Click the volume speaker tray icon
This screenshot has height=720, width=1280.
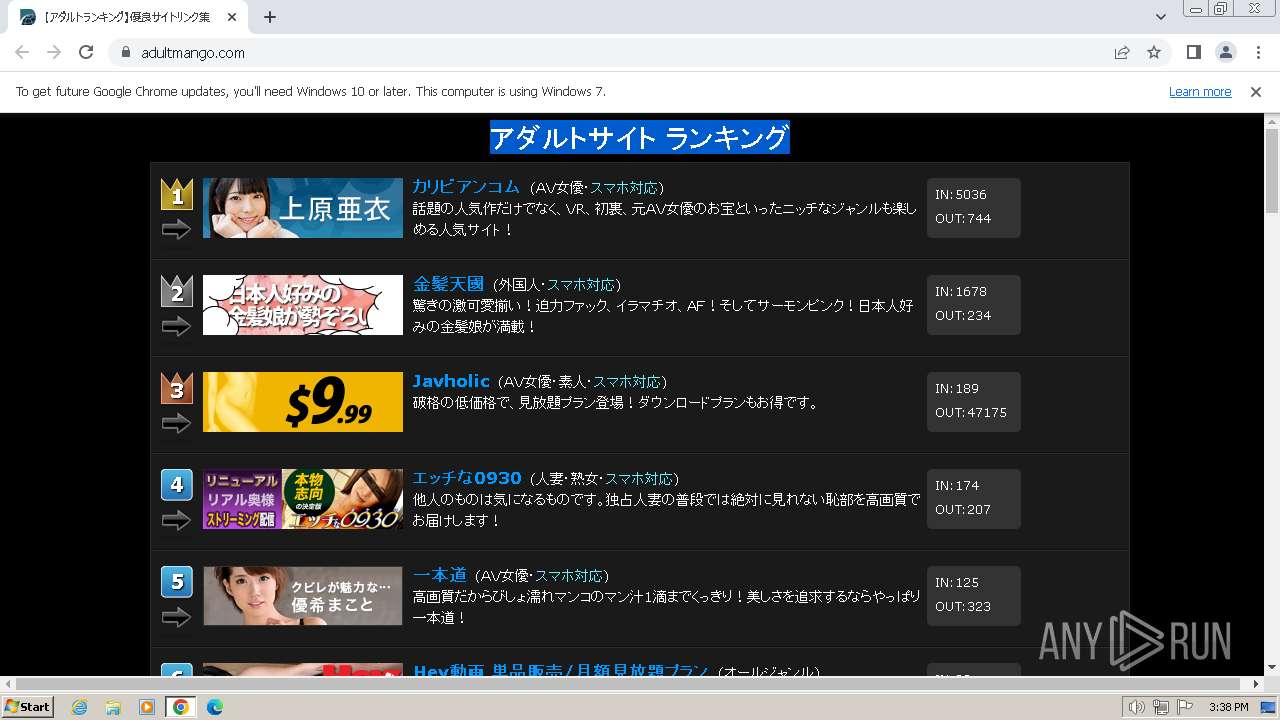1137,707
